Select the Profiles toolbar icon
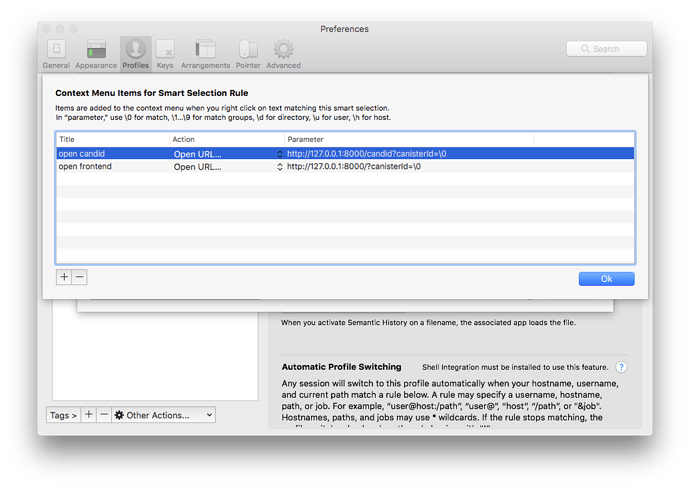 coord(136,54)
